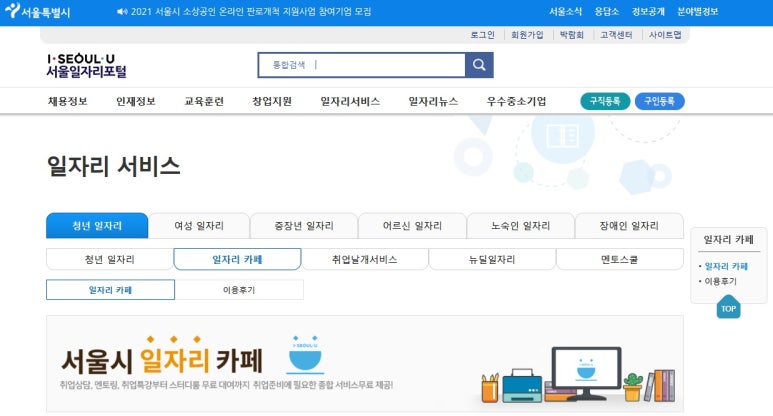Open the 박람회 link

pos(571,35)
